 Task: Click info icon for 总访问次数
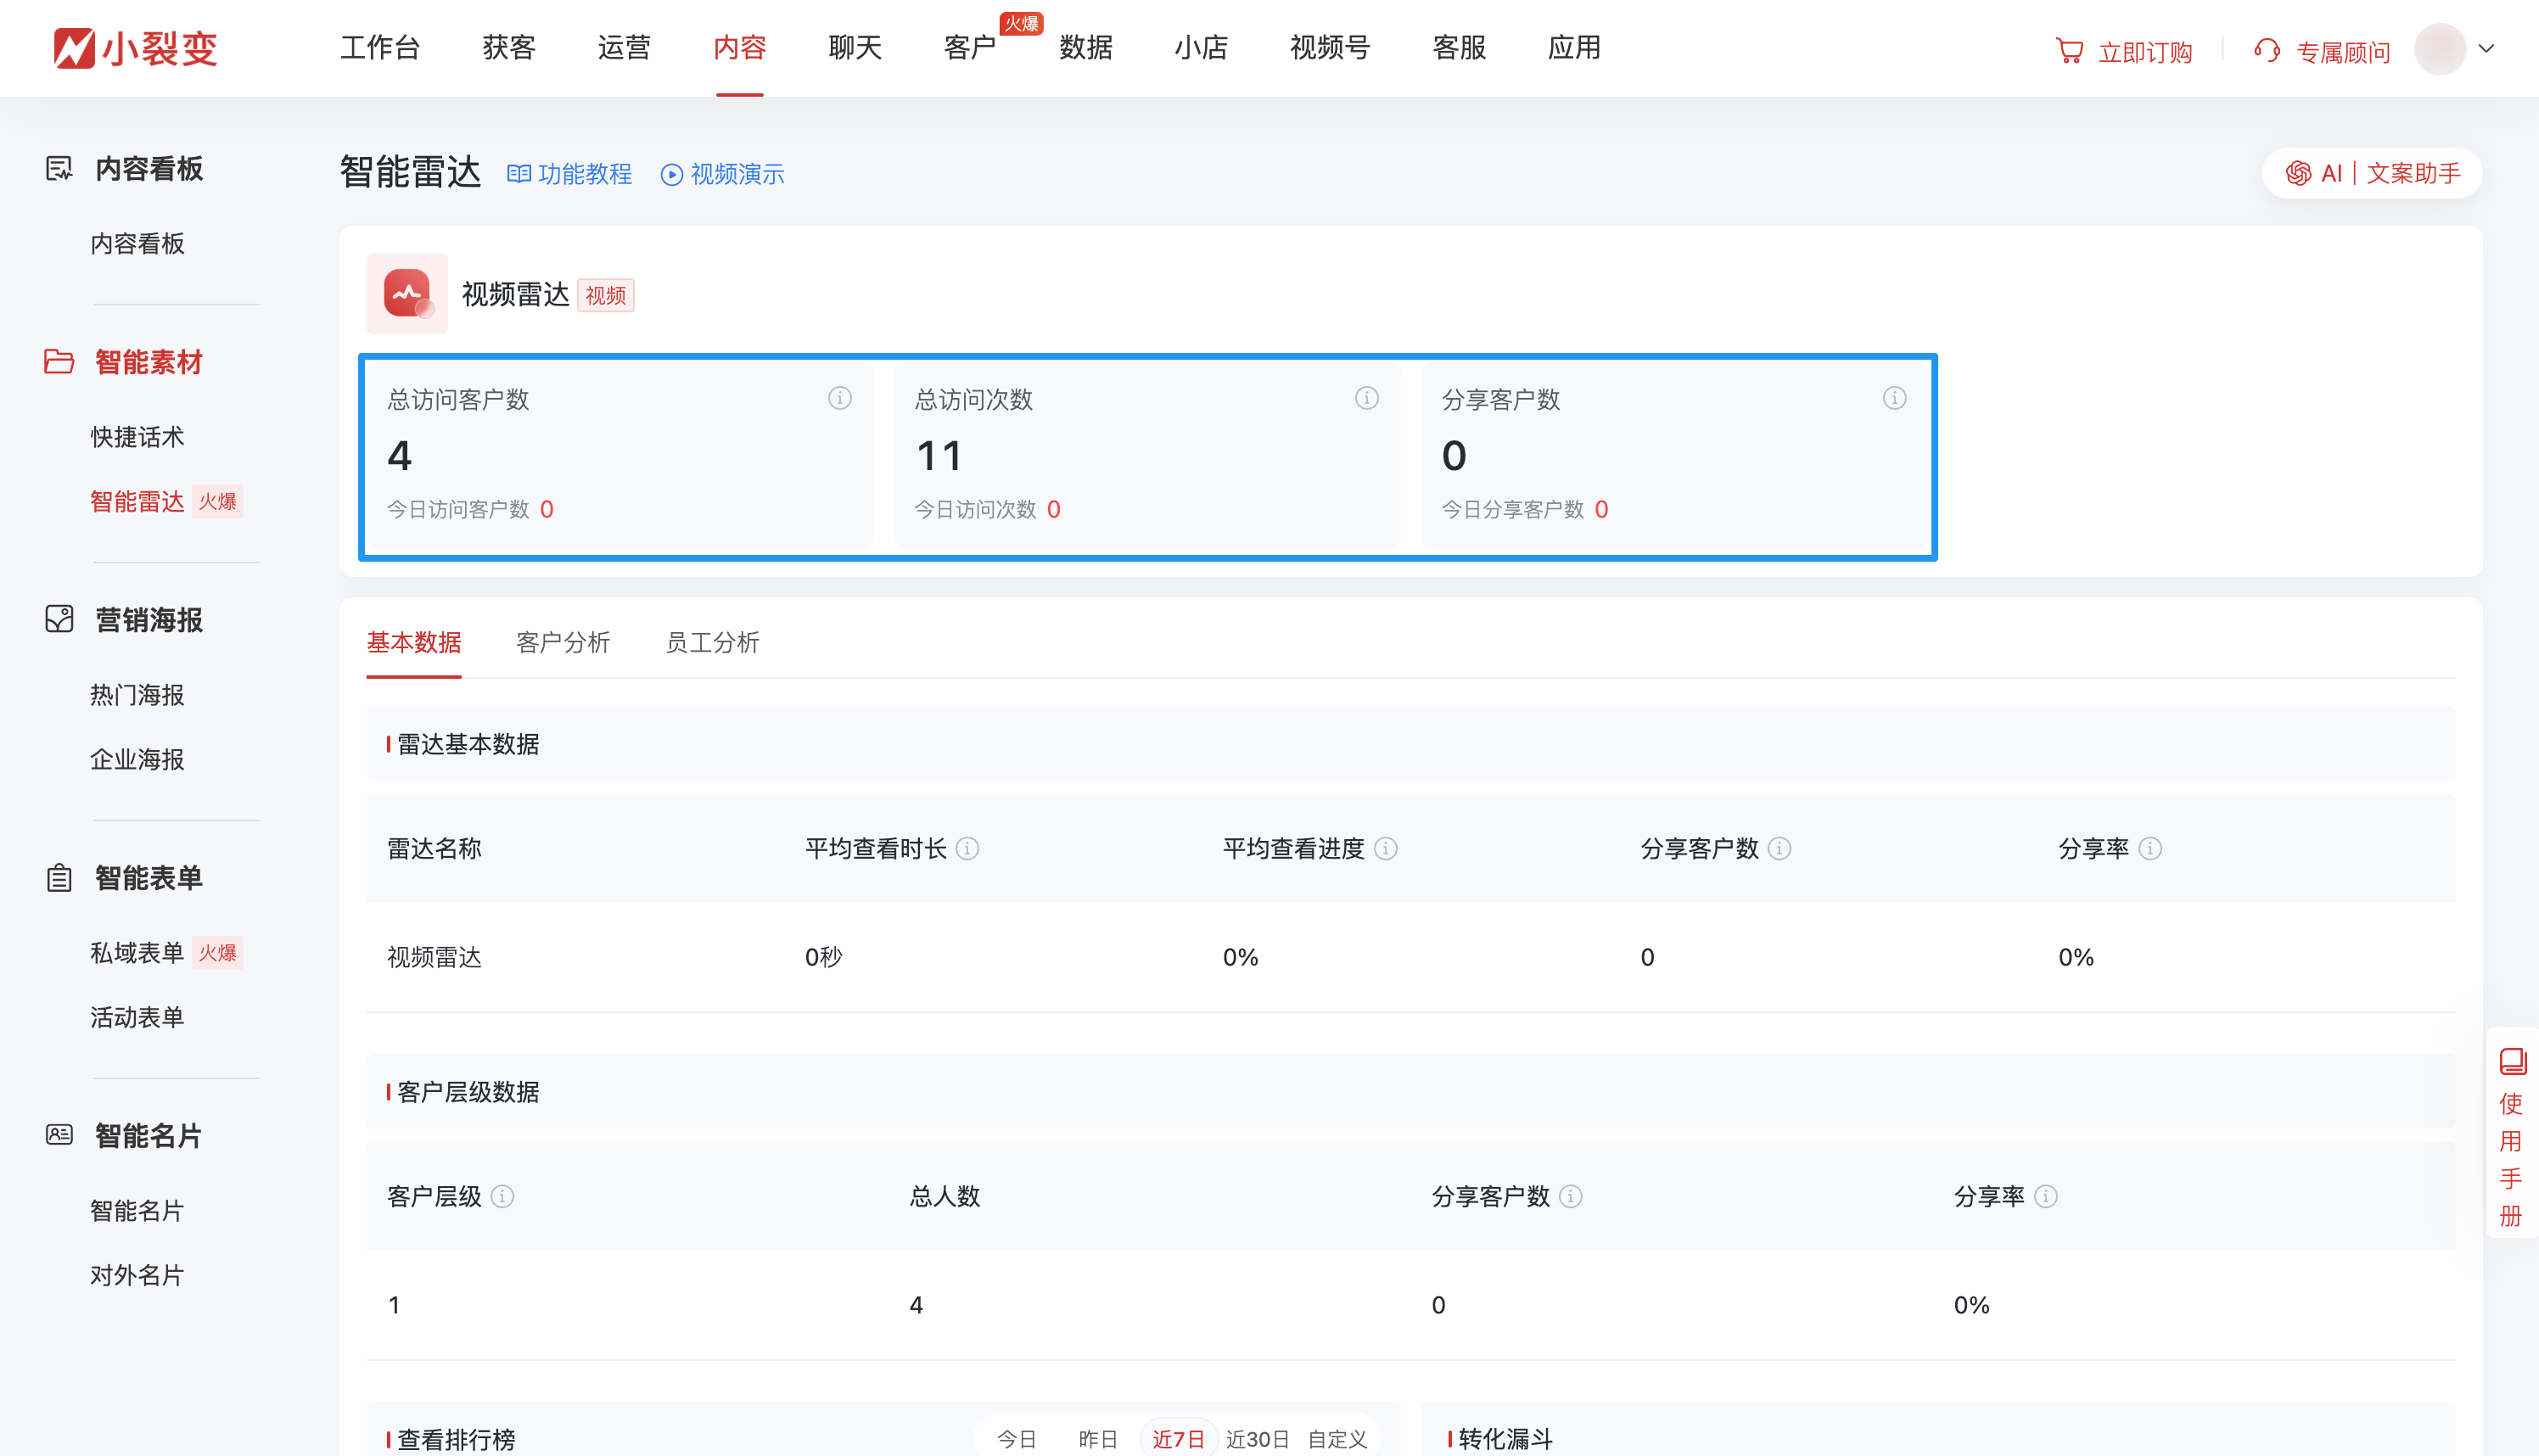pyautogui.click(x=1367, y=398)
